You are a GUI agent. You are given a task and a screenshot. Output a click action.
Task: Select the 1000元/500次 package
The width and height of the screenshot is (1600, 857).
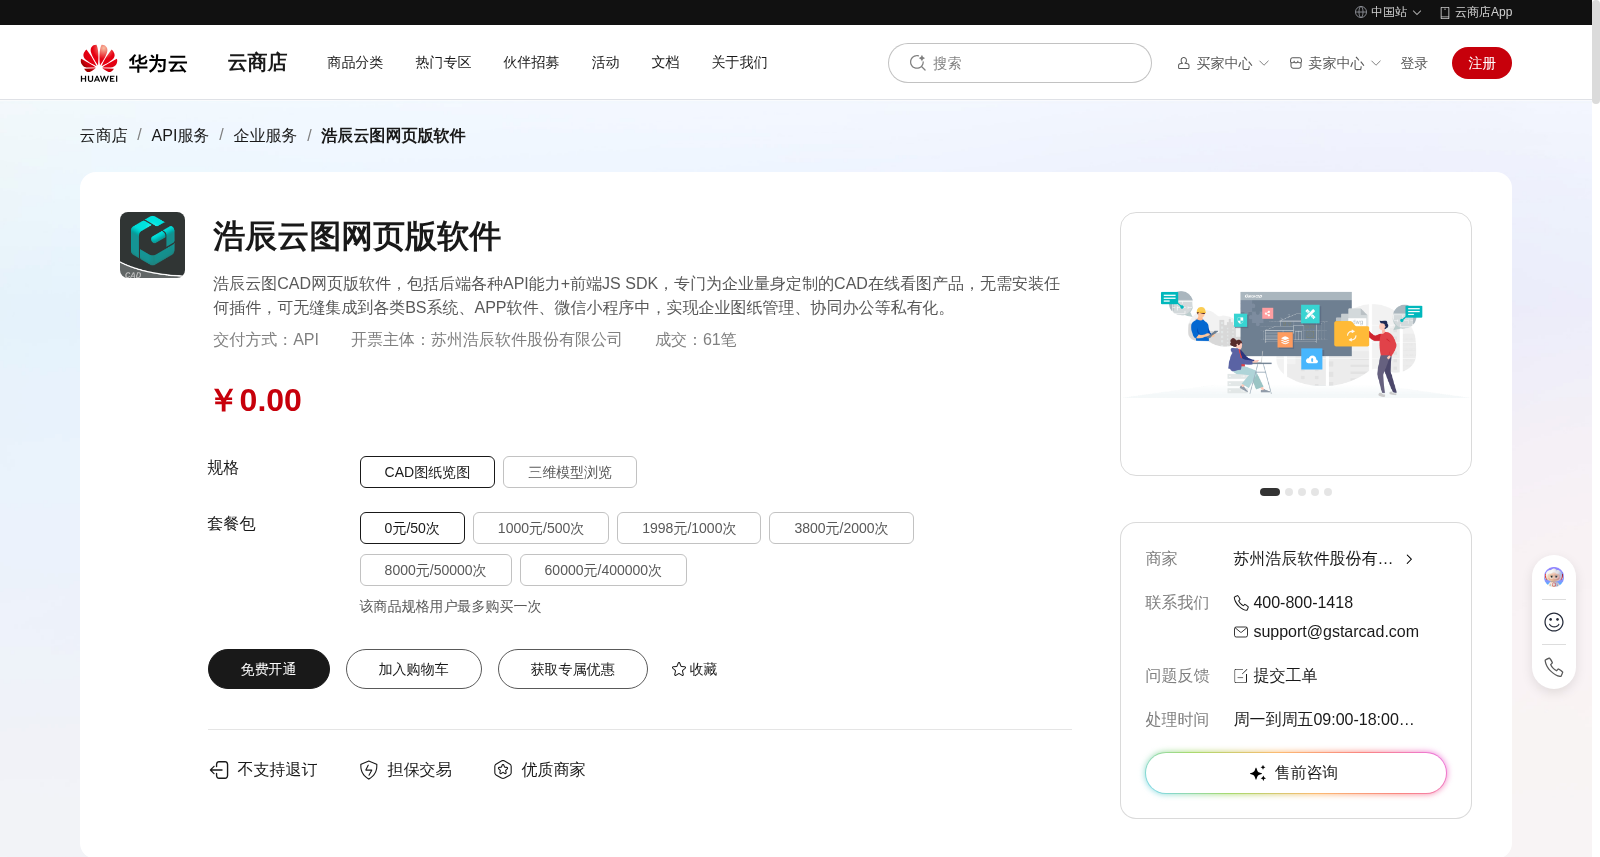pos(541,528)
